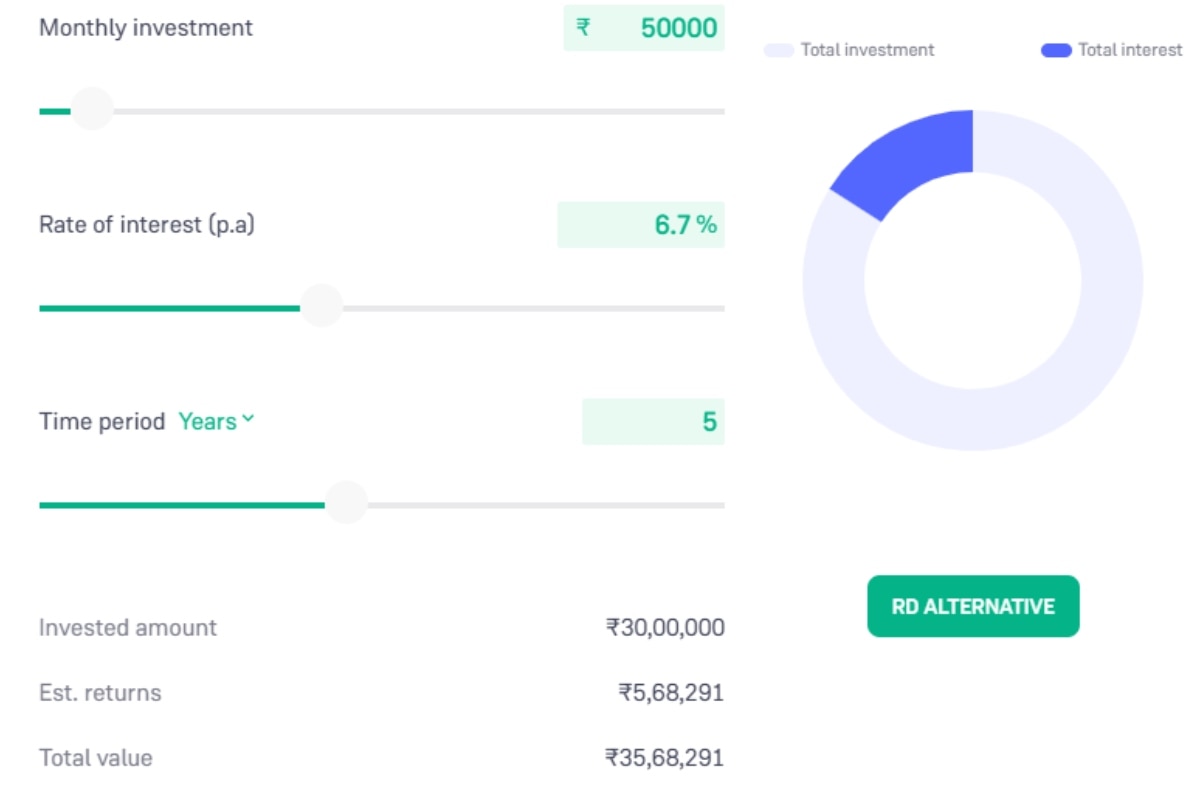This screenshot has height=800, width=1200.
Task: Click the RD ALTERNATIVE button
Action: [973, 606]
